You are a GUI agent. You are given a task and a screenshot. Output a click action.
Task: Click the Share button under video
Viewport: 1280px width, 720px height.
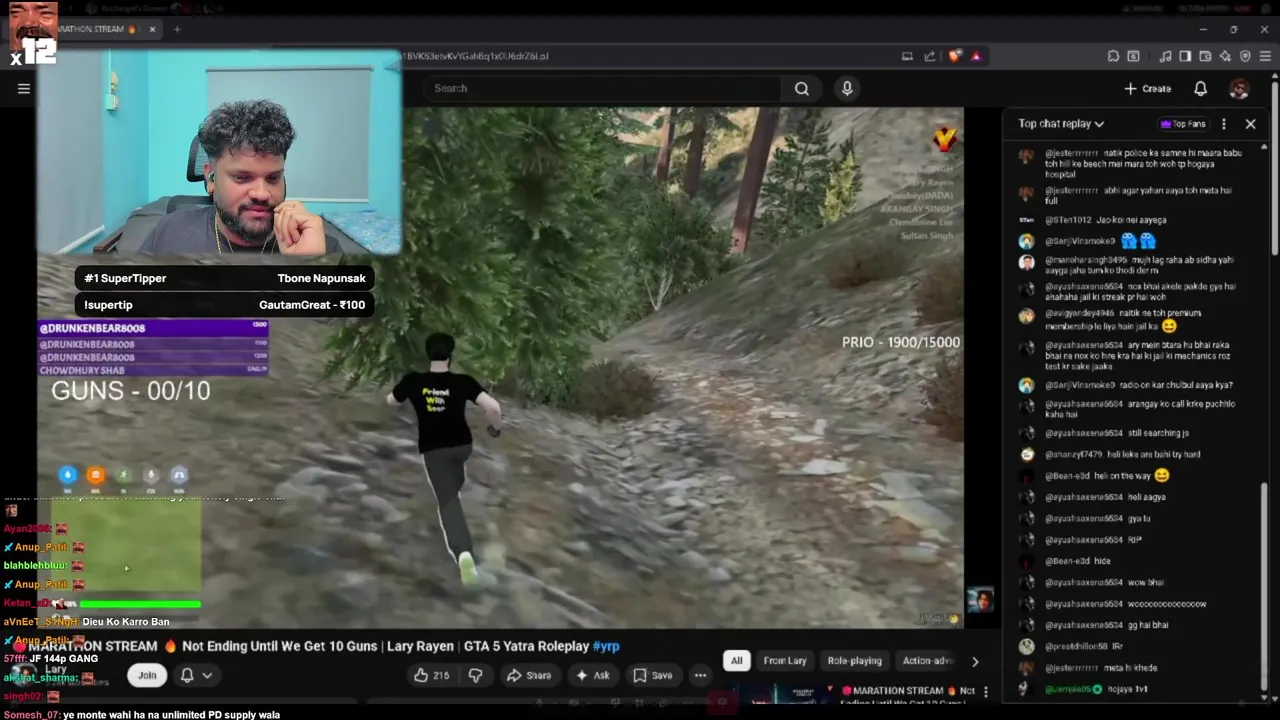(x=528, y=675)
